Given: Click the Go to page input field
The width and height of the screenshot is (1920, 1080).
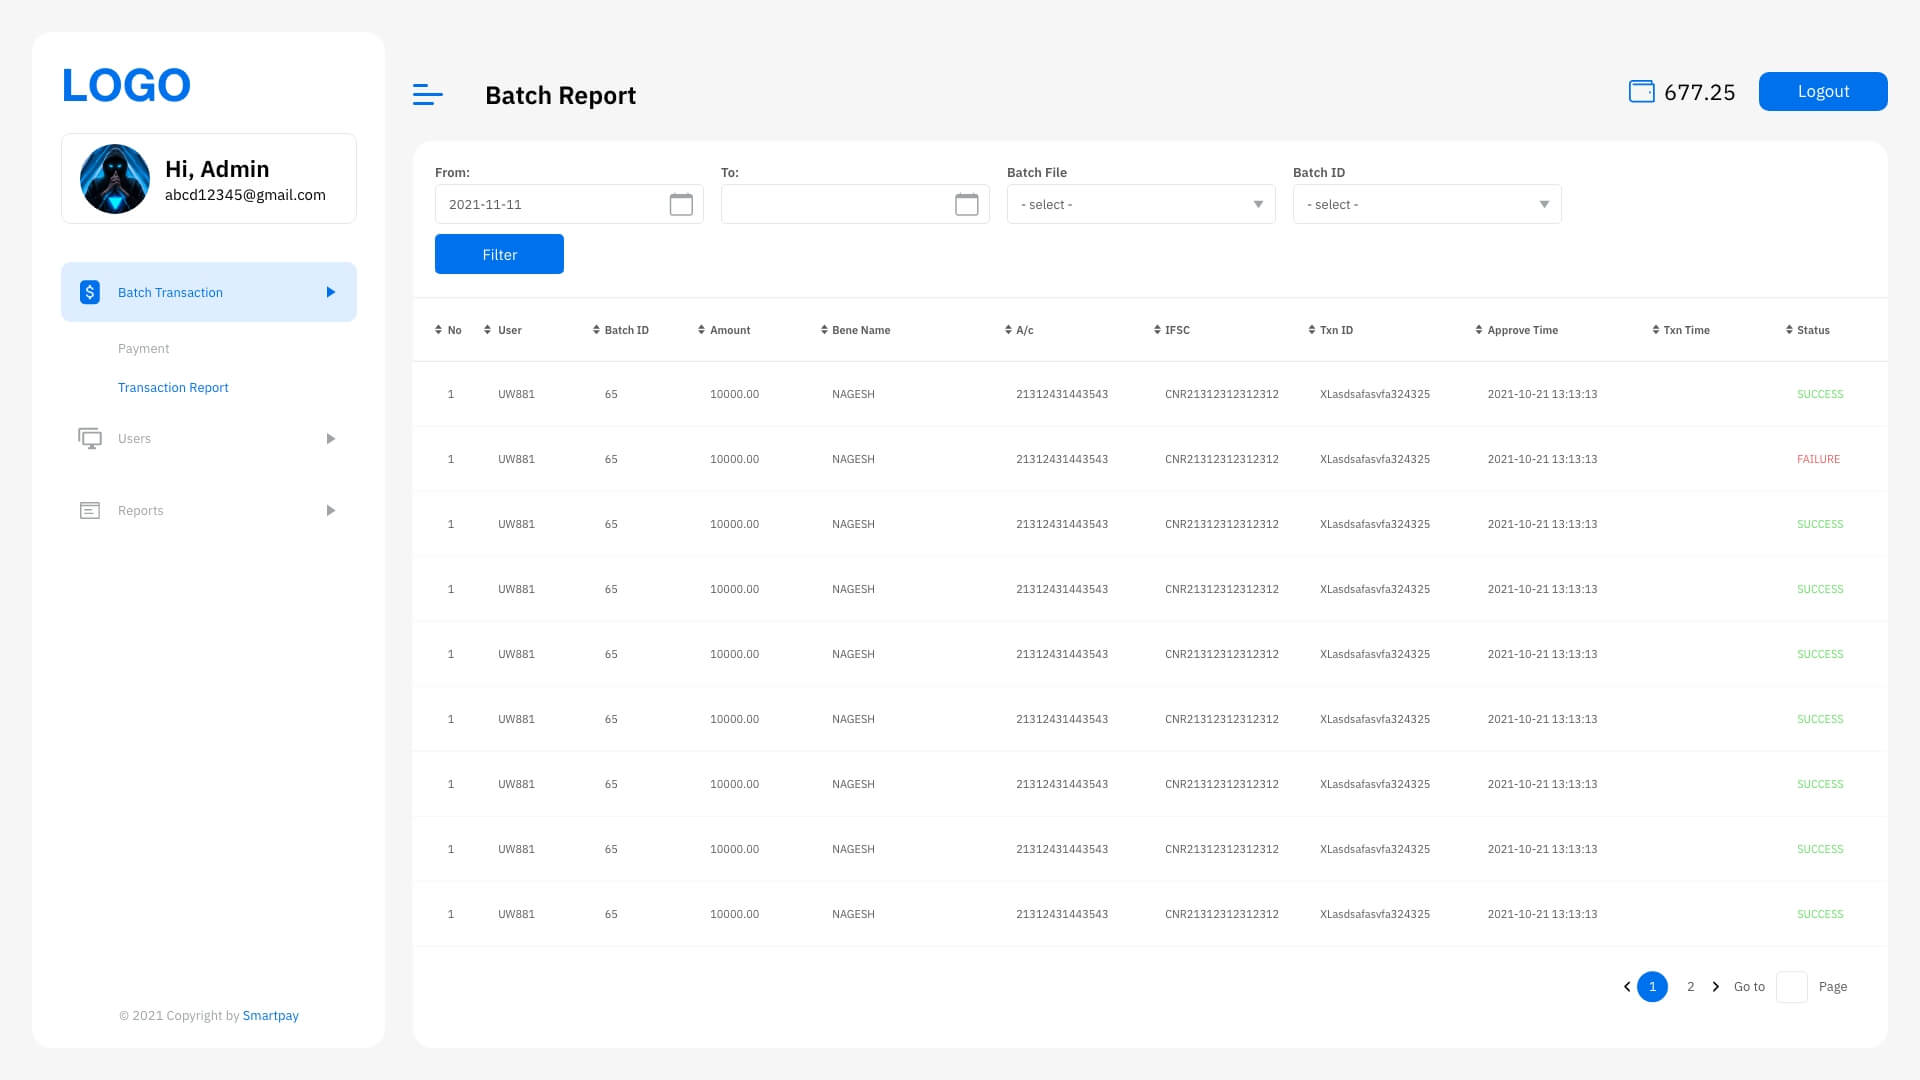Looking at the screenshot, I should (1791, 987).
